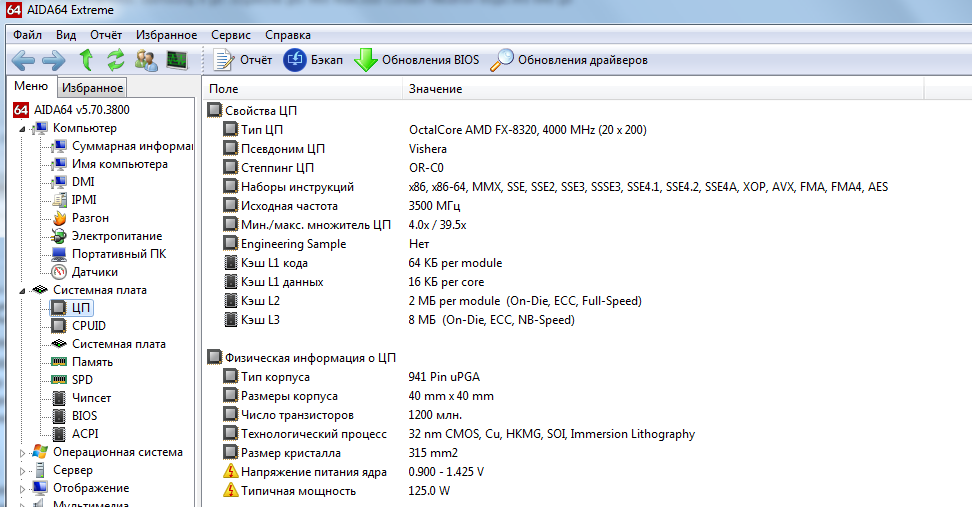Select Суммарная информация in the tree
Image resolution: width=972 pixels, height=507 pixels.
tap(122, 146)
